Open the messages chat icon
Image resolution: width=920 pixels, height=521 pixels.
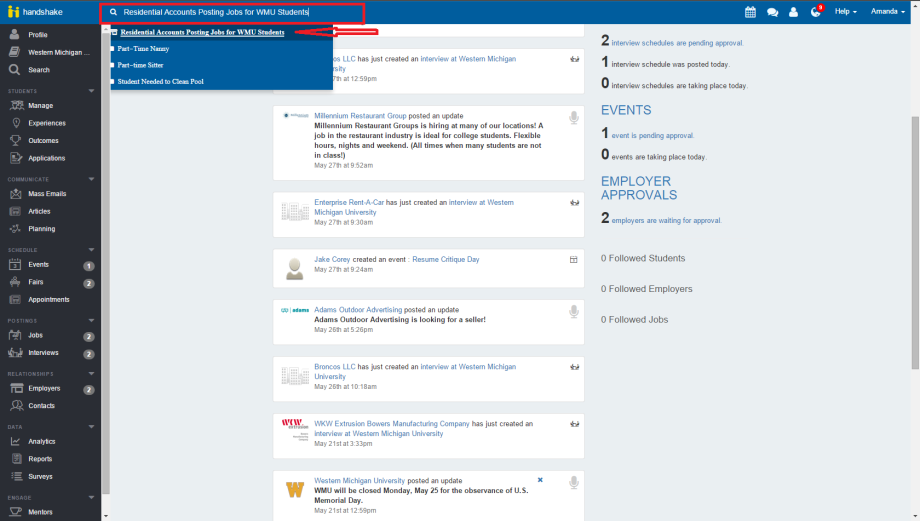coord(772,12)
